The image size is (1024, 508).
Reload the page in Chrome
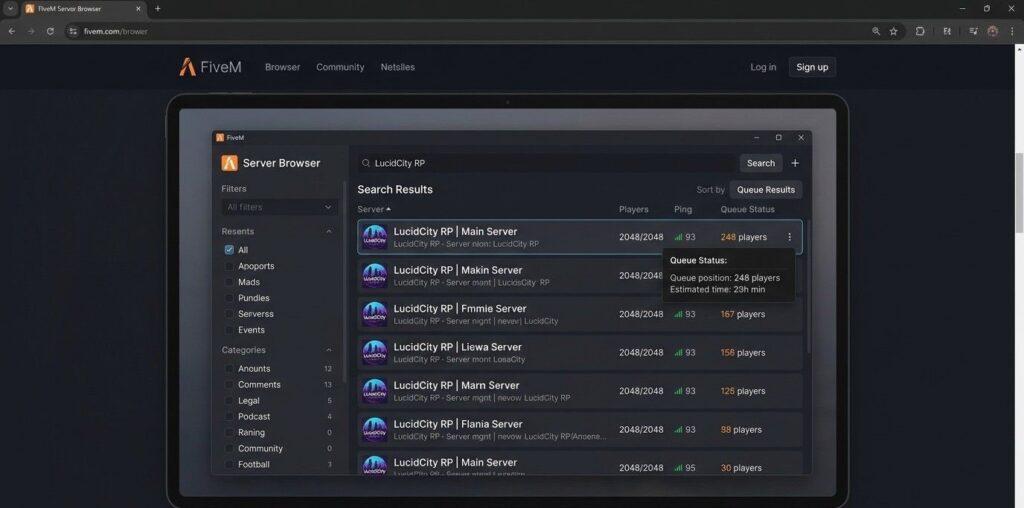point(50,31)
